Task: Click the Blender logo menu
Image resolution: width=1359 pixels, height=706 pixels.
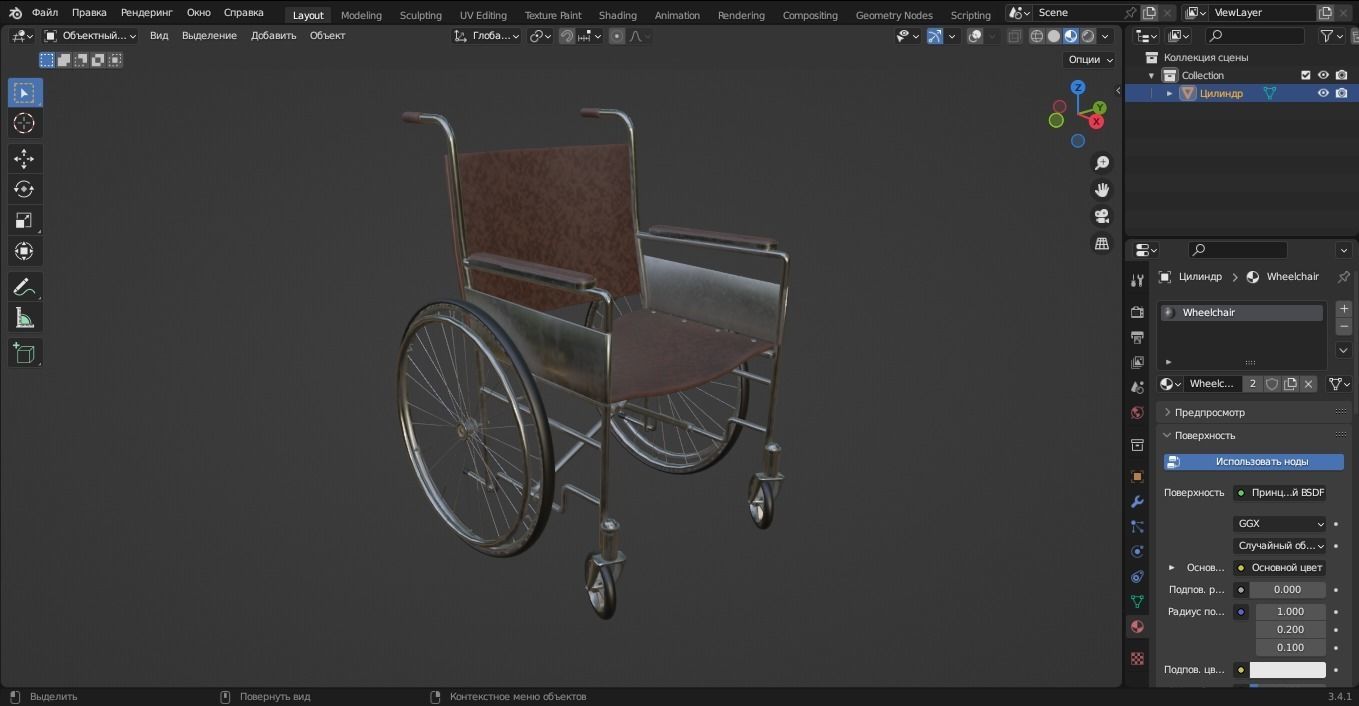Action: [15, 13]
